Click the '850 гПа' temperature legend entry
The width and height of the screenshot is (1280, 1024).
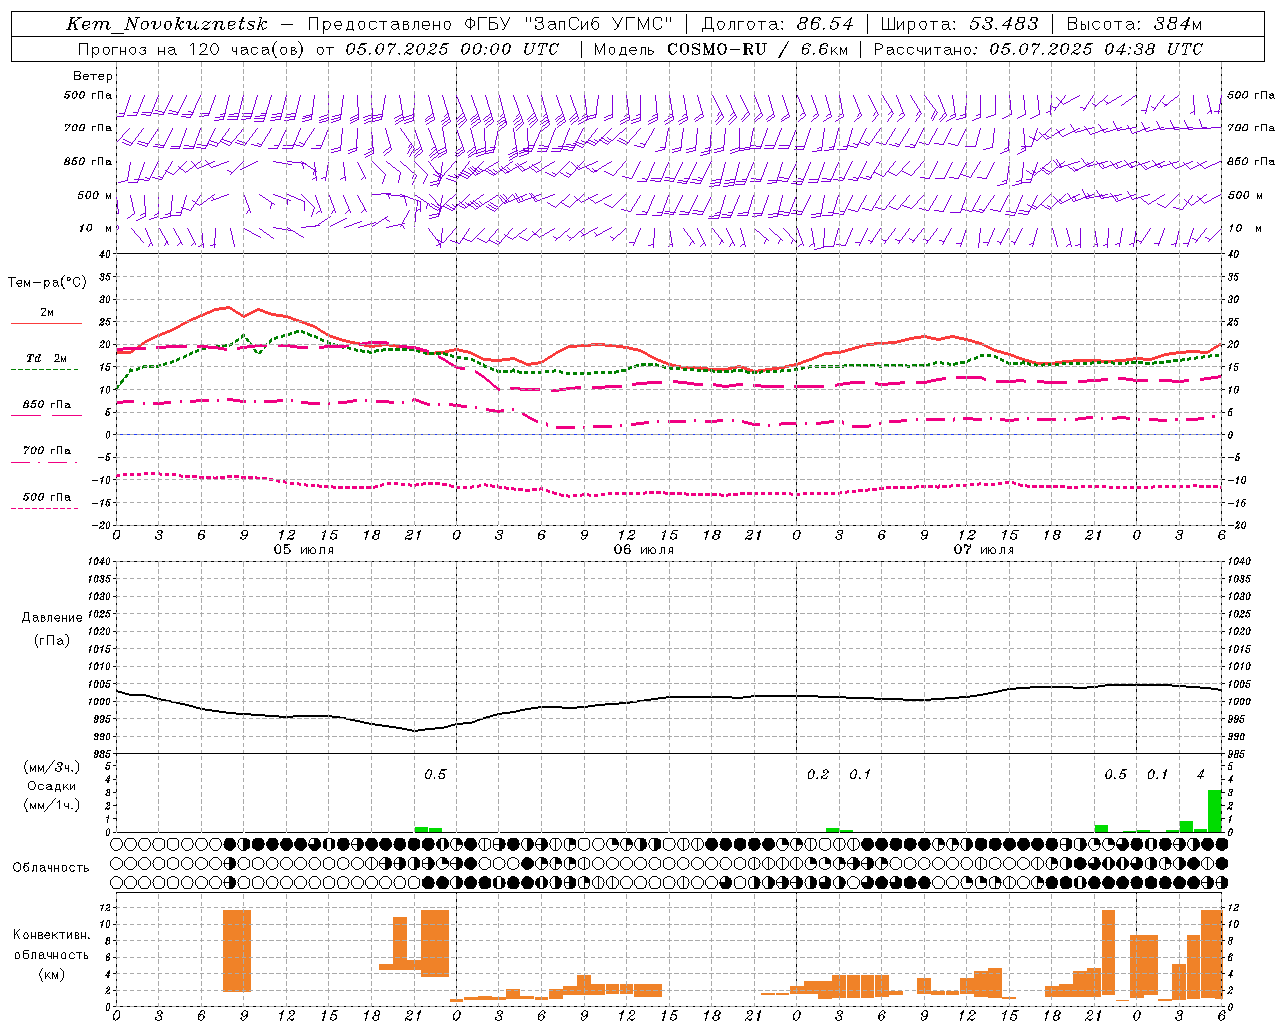tap(46, 405)
